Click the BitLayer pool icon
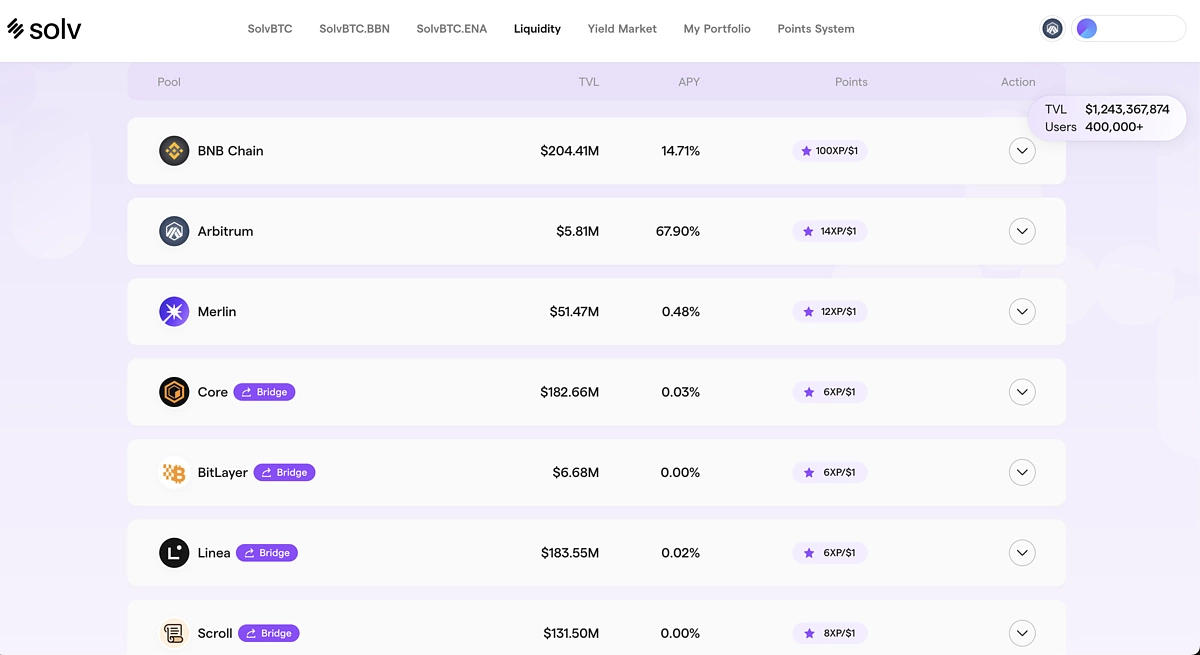Viewport: 1200px width, 655px height. click(174, 472)
